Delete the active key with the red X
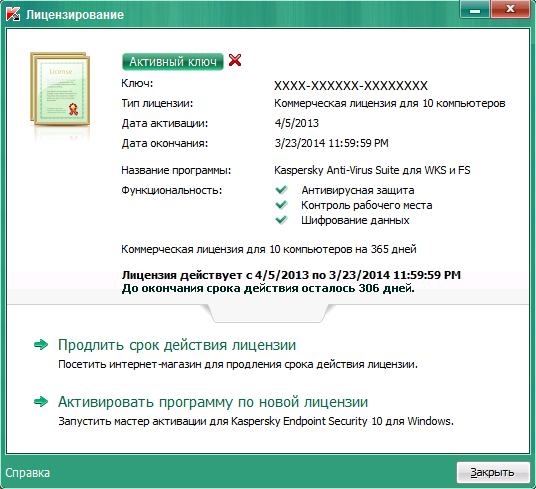The height and width of the screenshot is (489, 536). (235, 60)
